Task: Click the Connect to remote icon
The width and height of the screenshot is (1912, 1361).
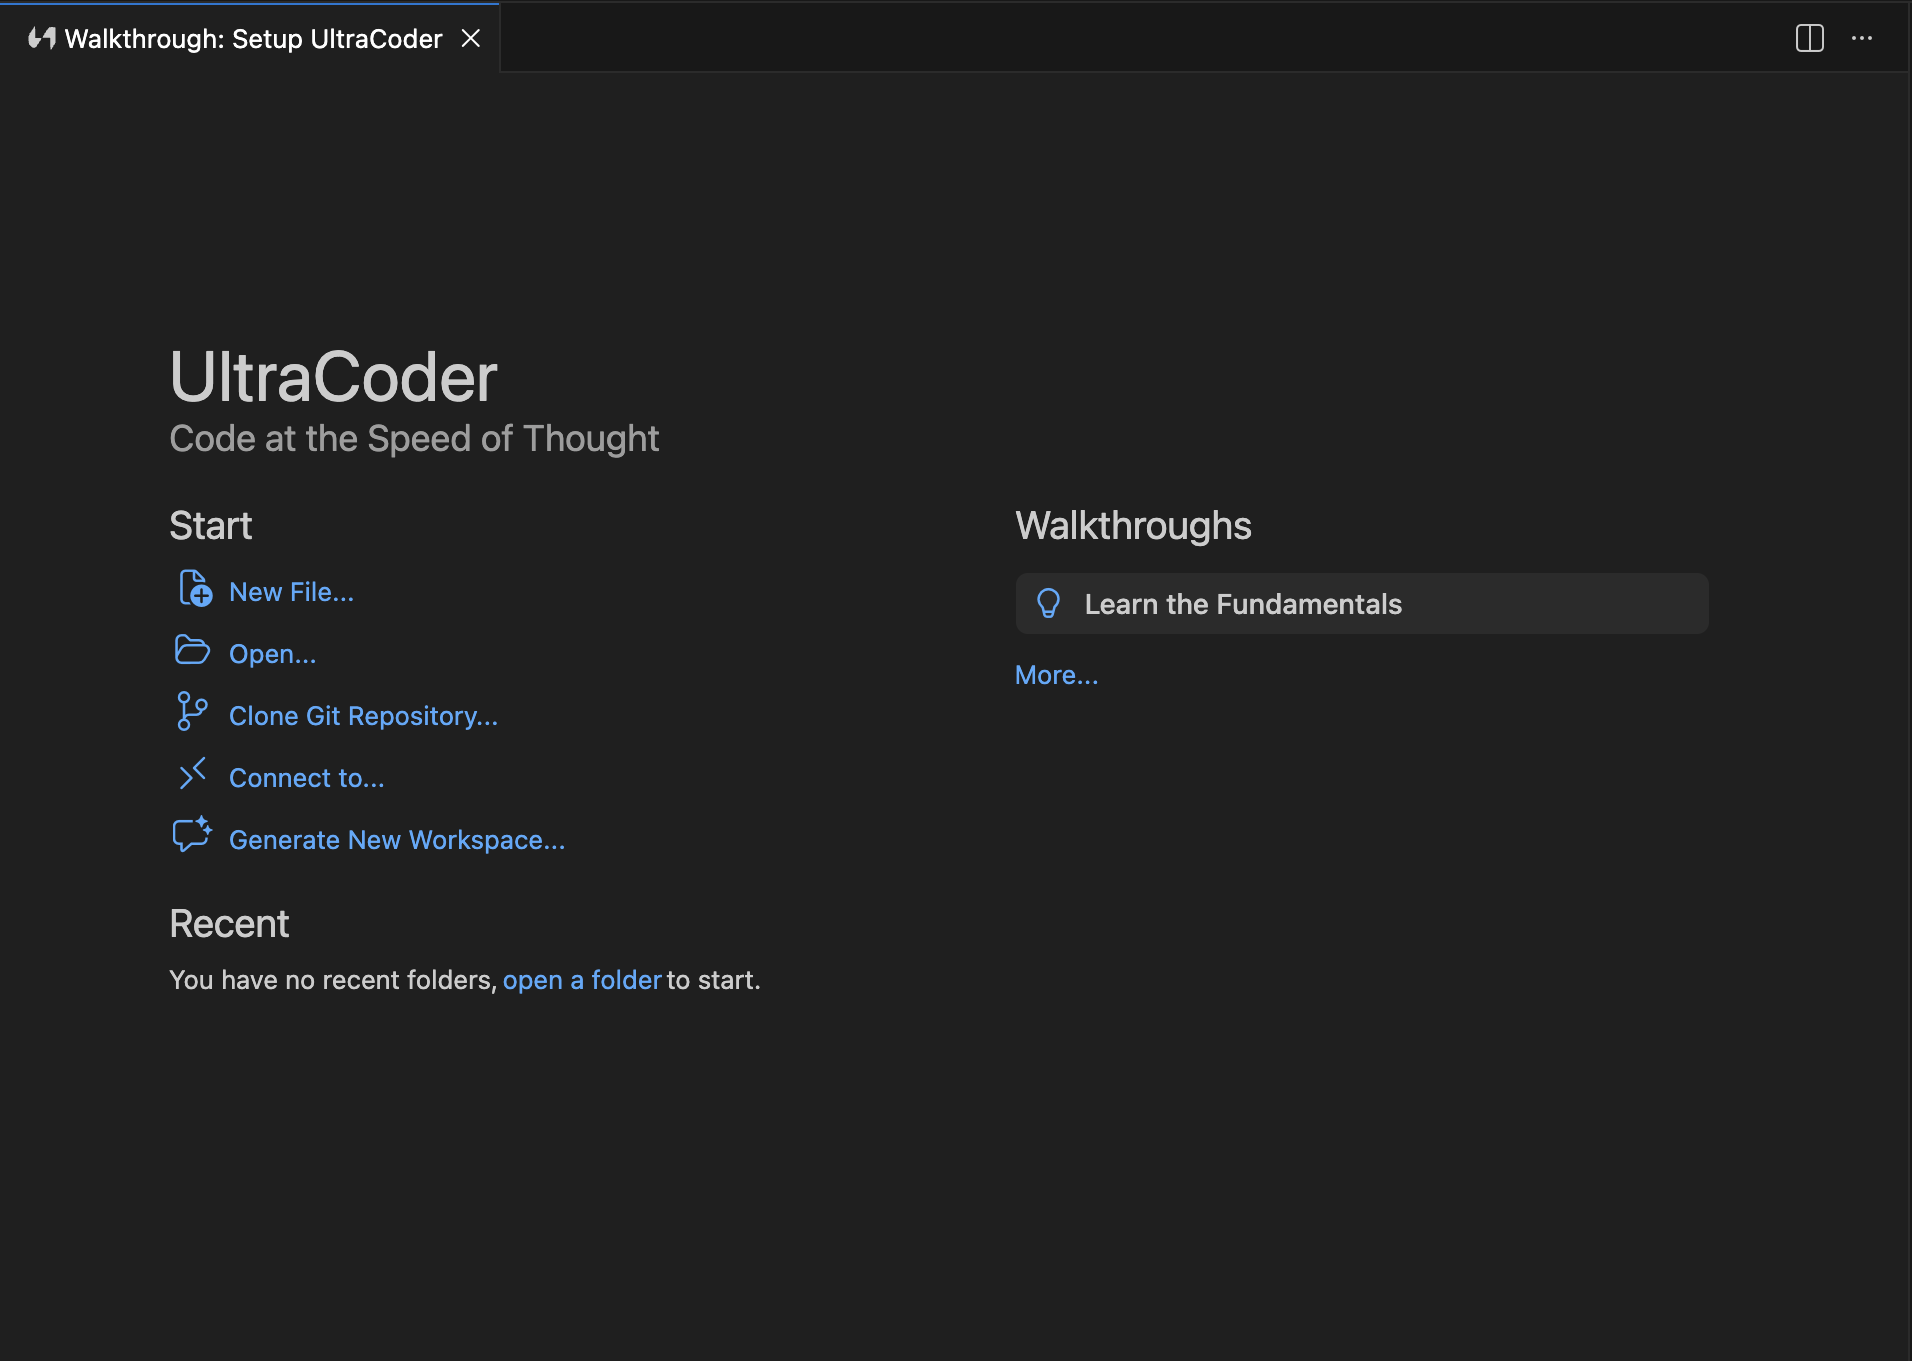Action: click(x=192, y=773)
